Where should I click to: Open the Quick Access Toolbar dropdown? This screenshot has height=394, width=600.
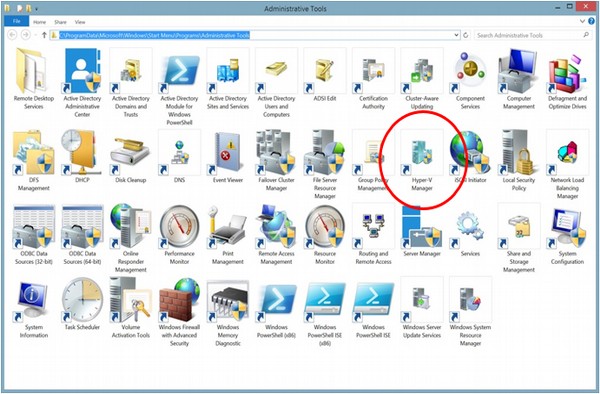point(37,8)
